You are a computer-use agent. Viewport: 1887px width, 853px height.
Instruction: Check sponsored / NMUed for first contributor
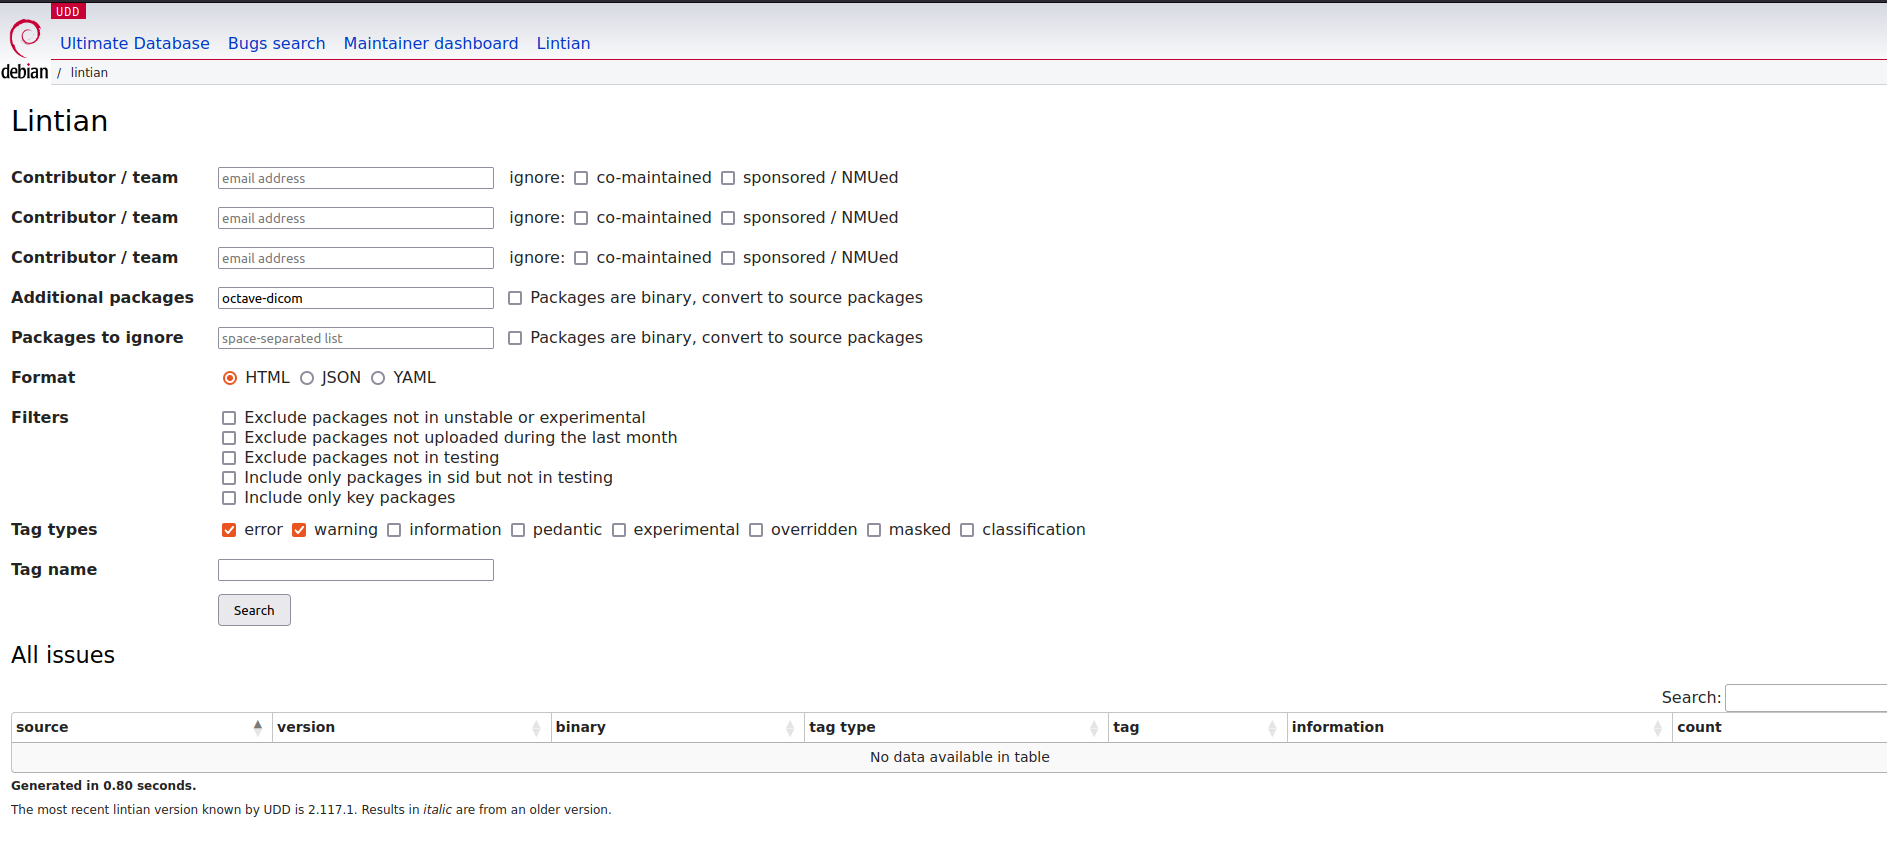coord(728,178)
